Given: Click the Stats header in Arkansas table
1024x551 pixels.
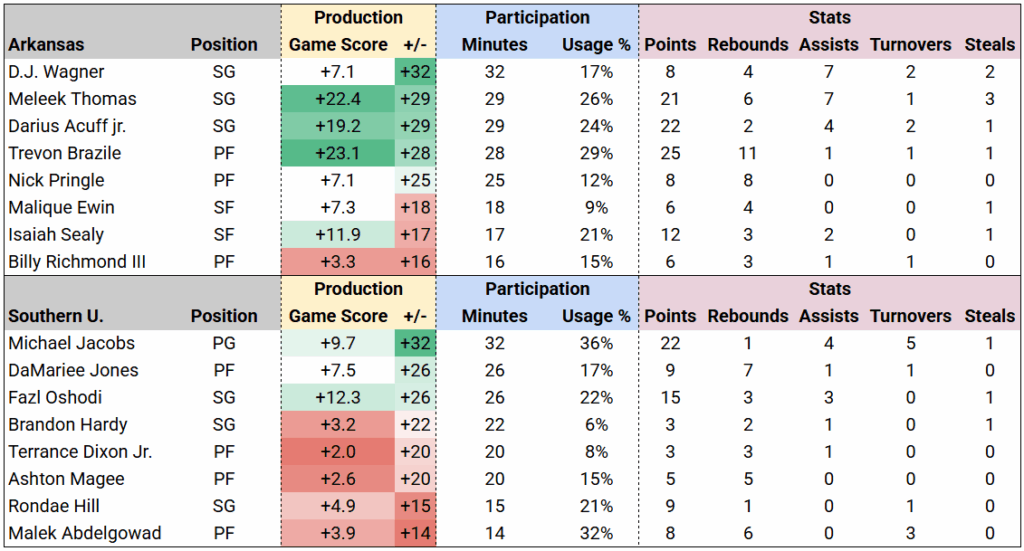Looking at the screenshot, I should [829, 18].
